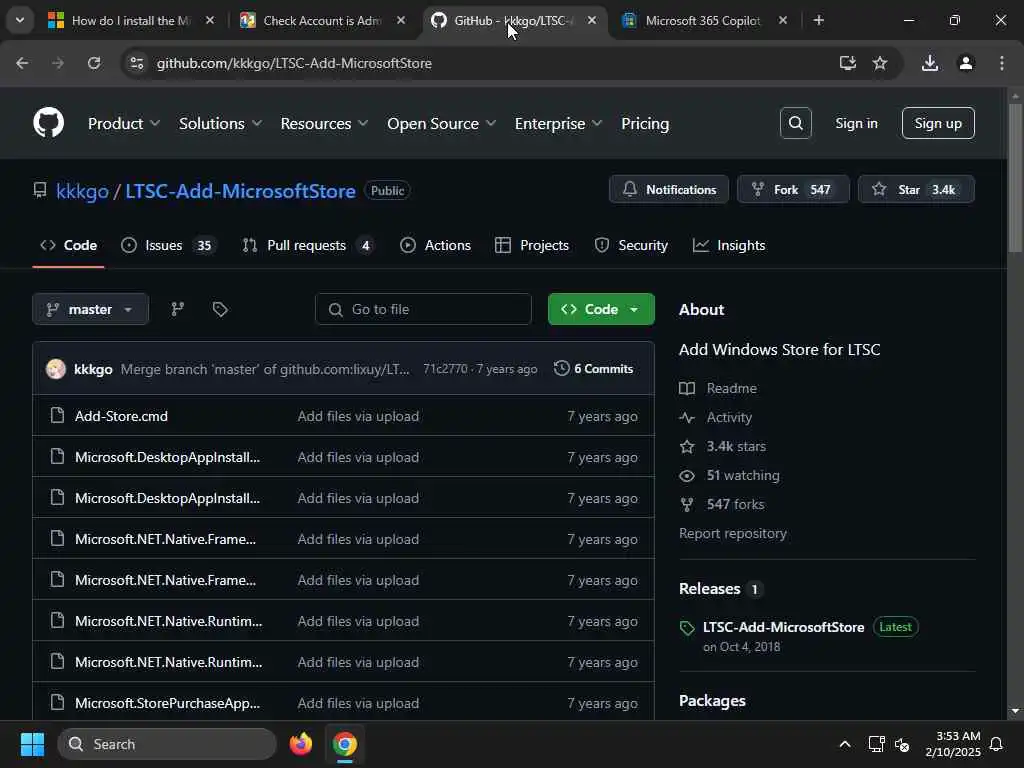Image resolution: width=1024 pixels, height=768 pixels.
Task: Open the kkkgo owner link
Action: [x=82, y=191]
